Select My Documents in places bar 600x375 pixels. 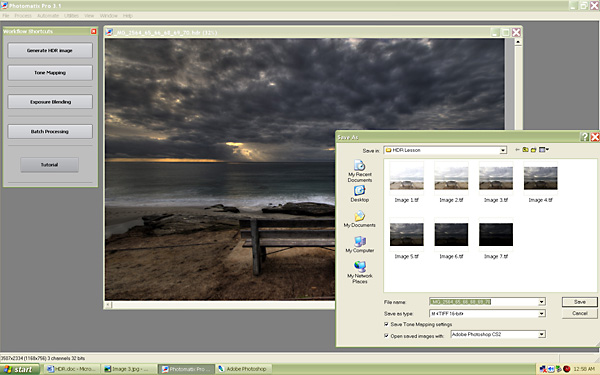click(x=360, y=219)
